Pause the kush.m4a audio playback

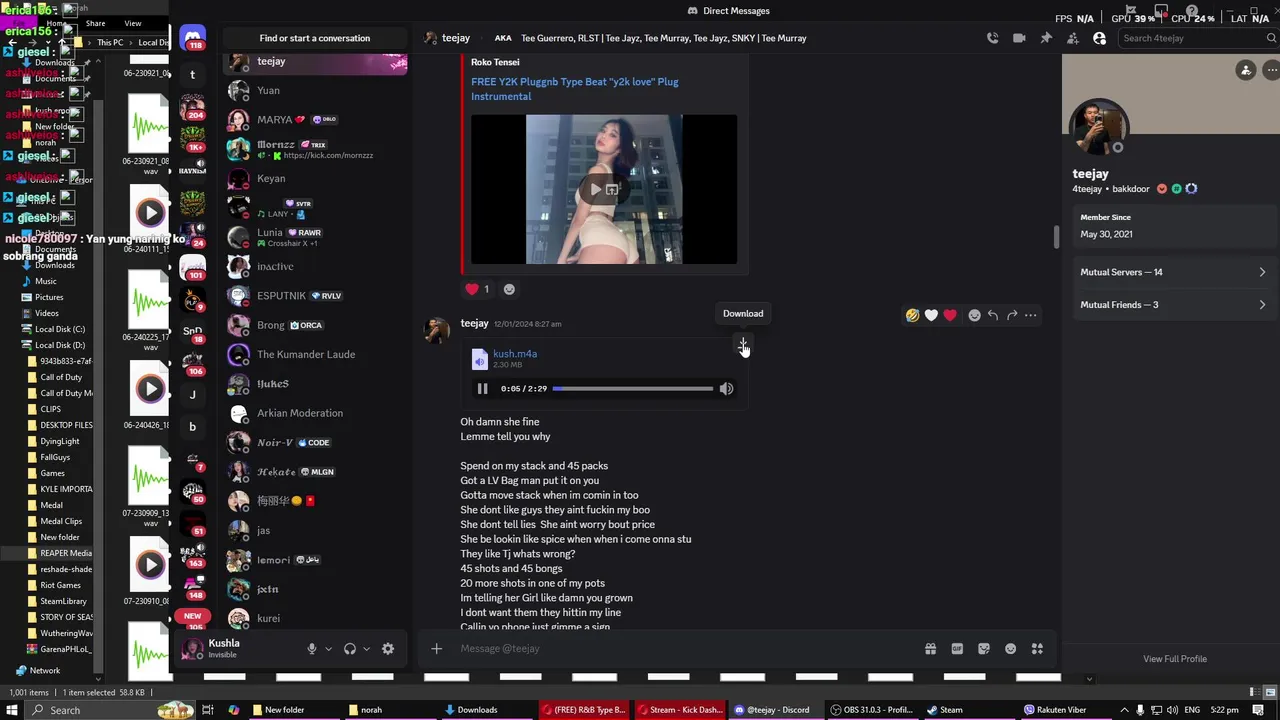point(482,389)
